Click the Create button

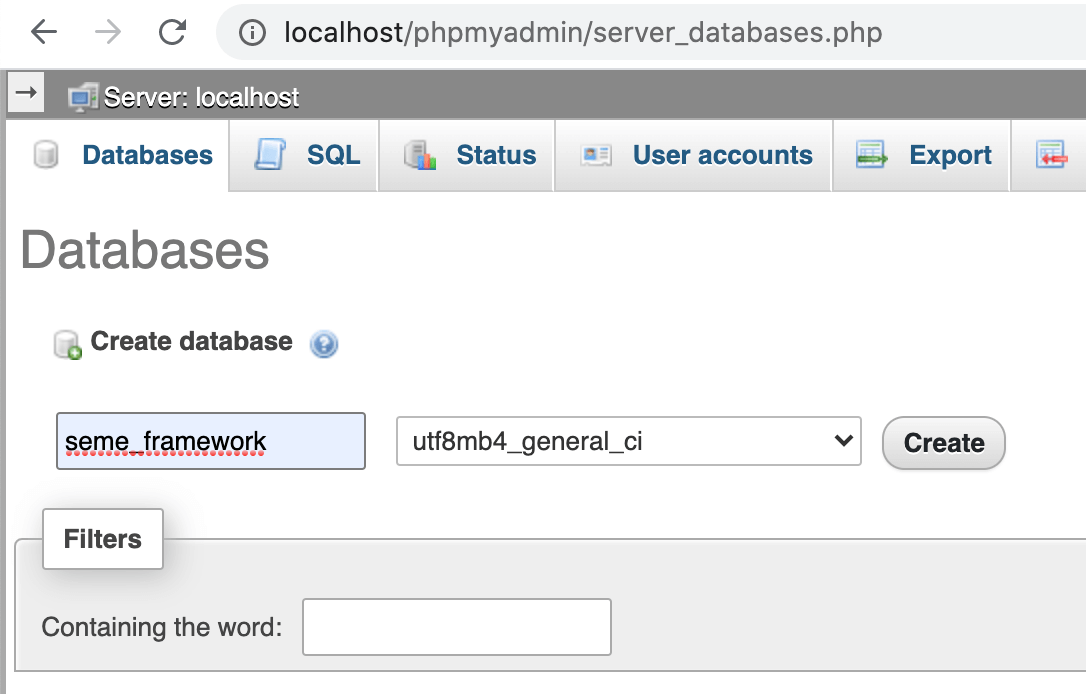tap(943, 443)
